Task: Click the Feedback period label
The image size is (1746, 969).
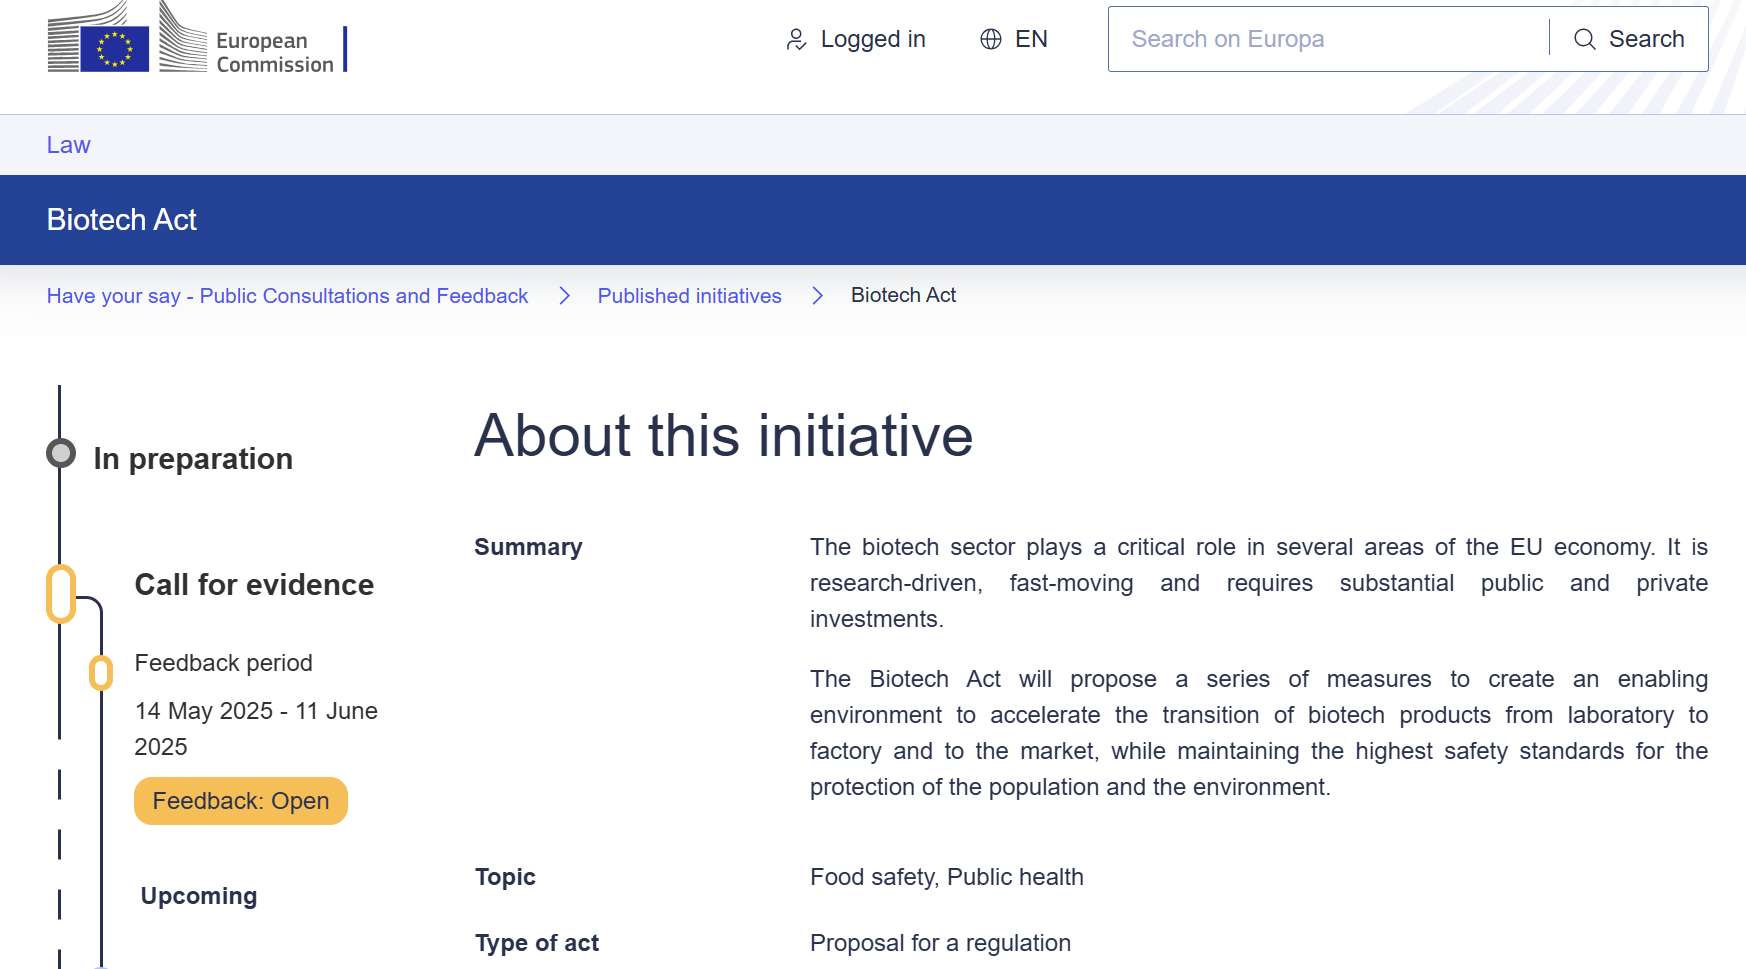Action: pos(224,663)
